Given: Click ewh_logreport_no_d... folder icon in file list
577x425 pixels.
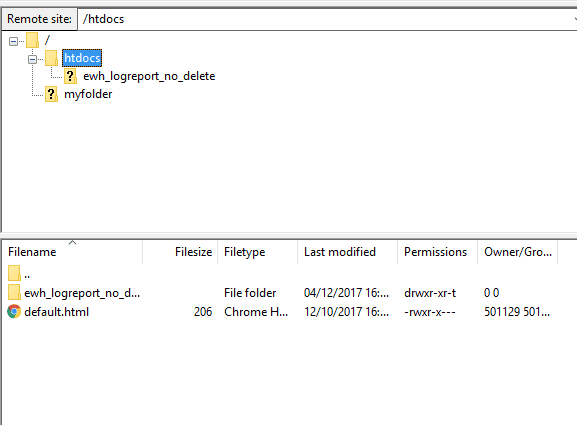Looking at the screenshot, I should [14, 292].
